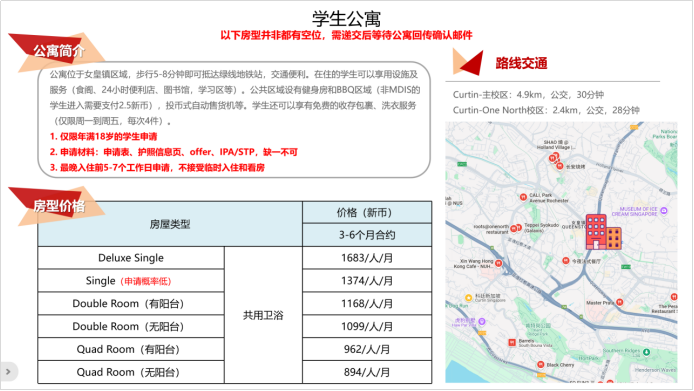Select the Master Prata restaurant pin

[x=619, y=302]
